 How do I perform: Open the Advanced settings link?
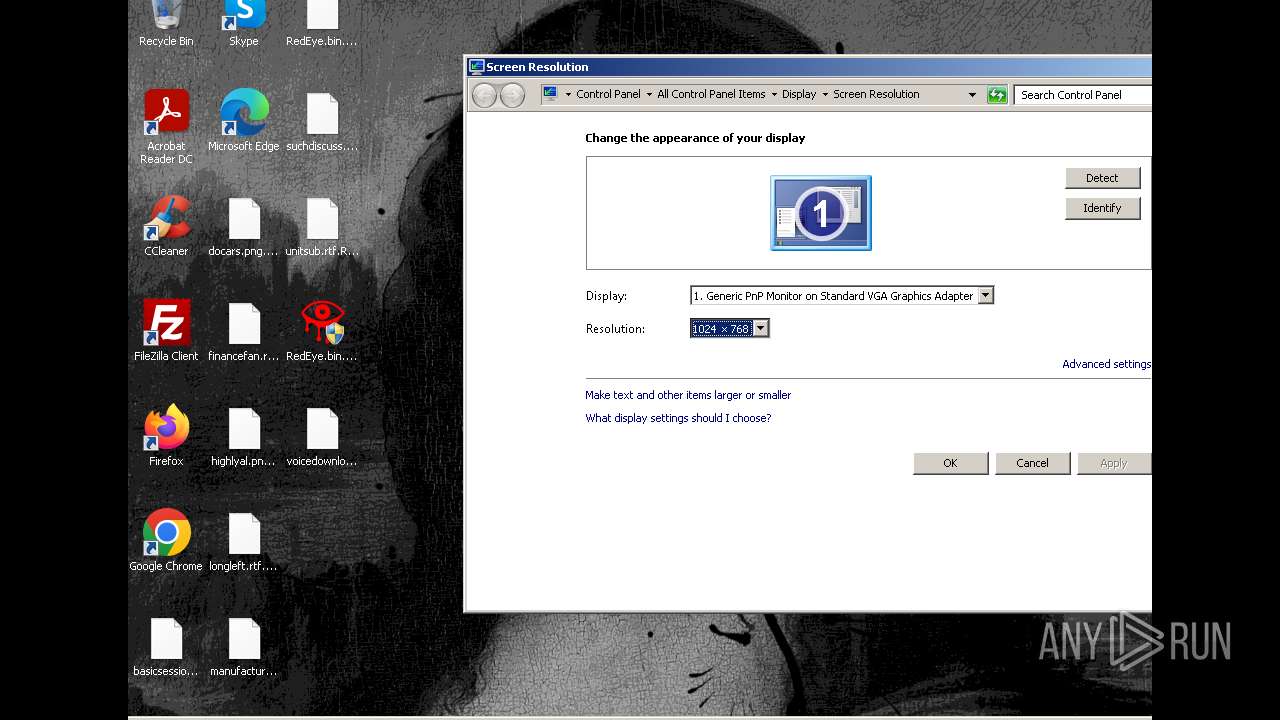pyautogui.click(x=1107, y=364)
